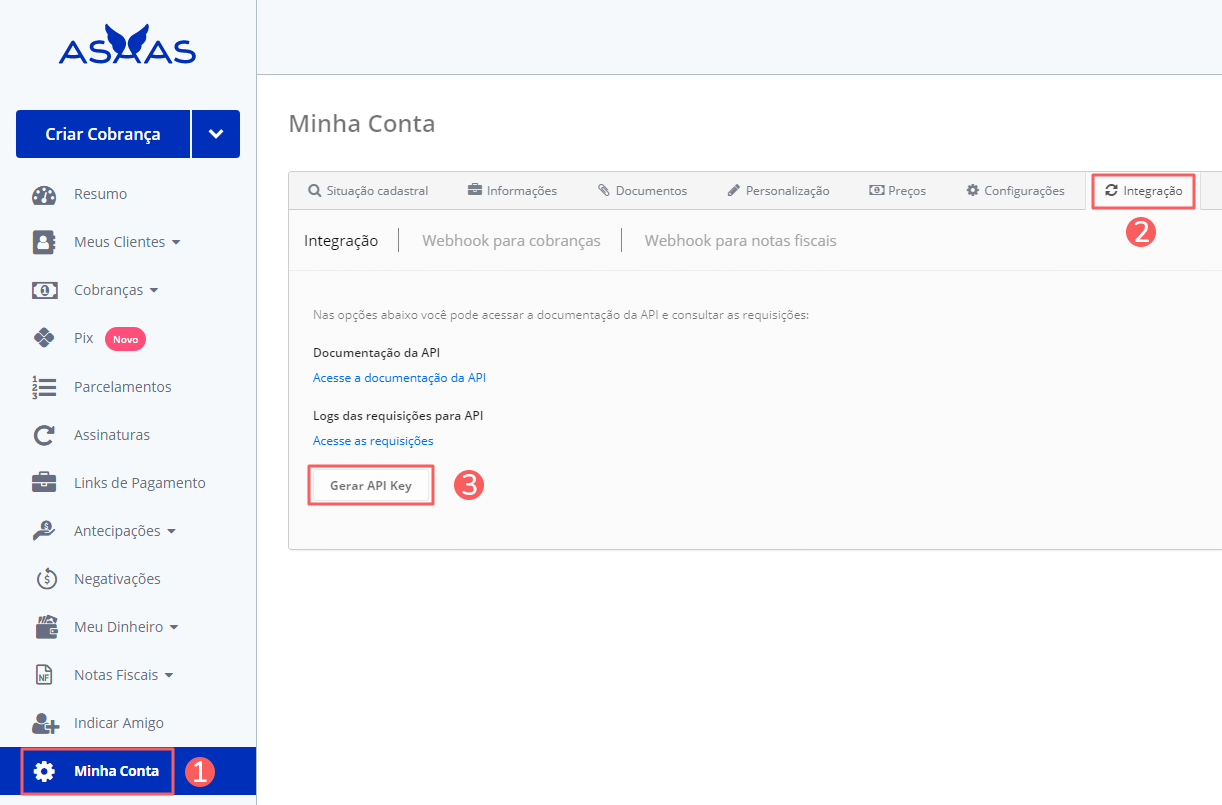Open the Acesse a documentação da API link
Image resolution: width=1222 pixels, height=805 pixels.
(x=399, y=378)
